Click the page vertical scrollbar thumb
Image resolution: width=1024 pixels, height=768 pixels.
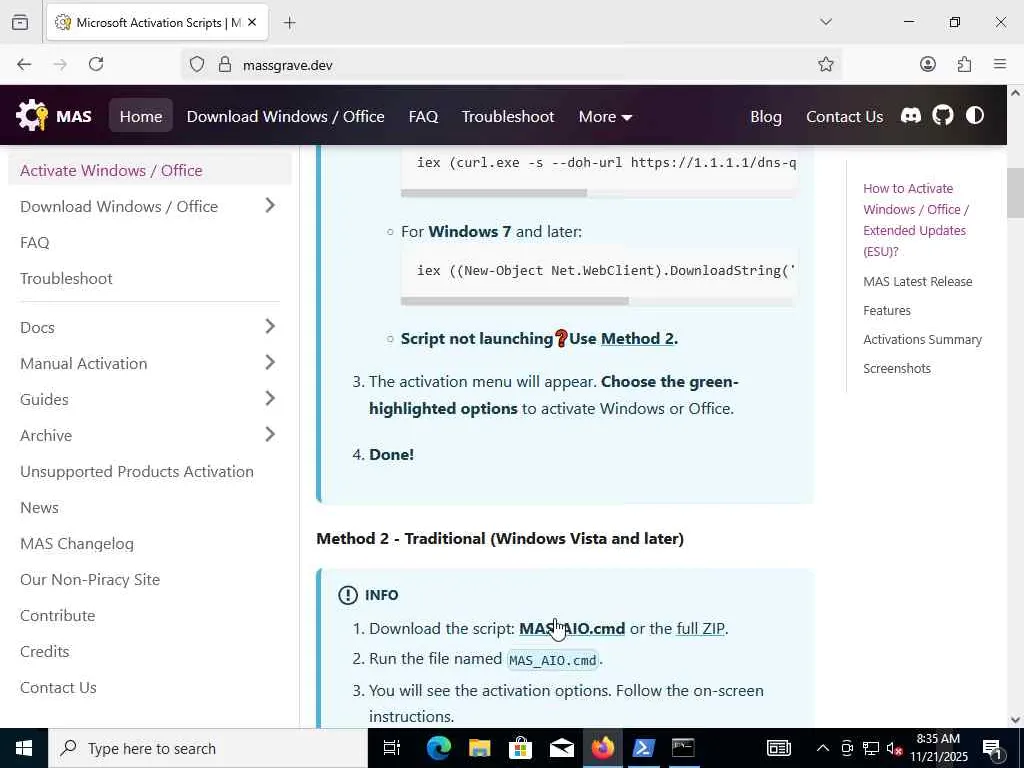[x=1015, y=193]
